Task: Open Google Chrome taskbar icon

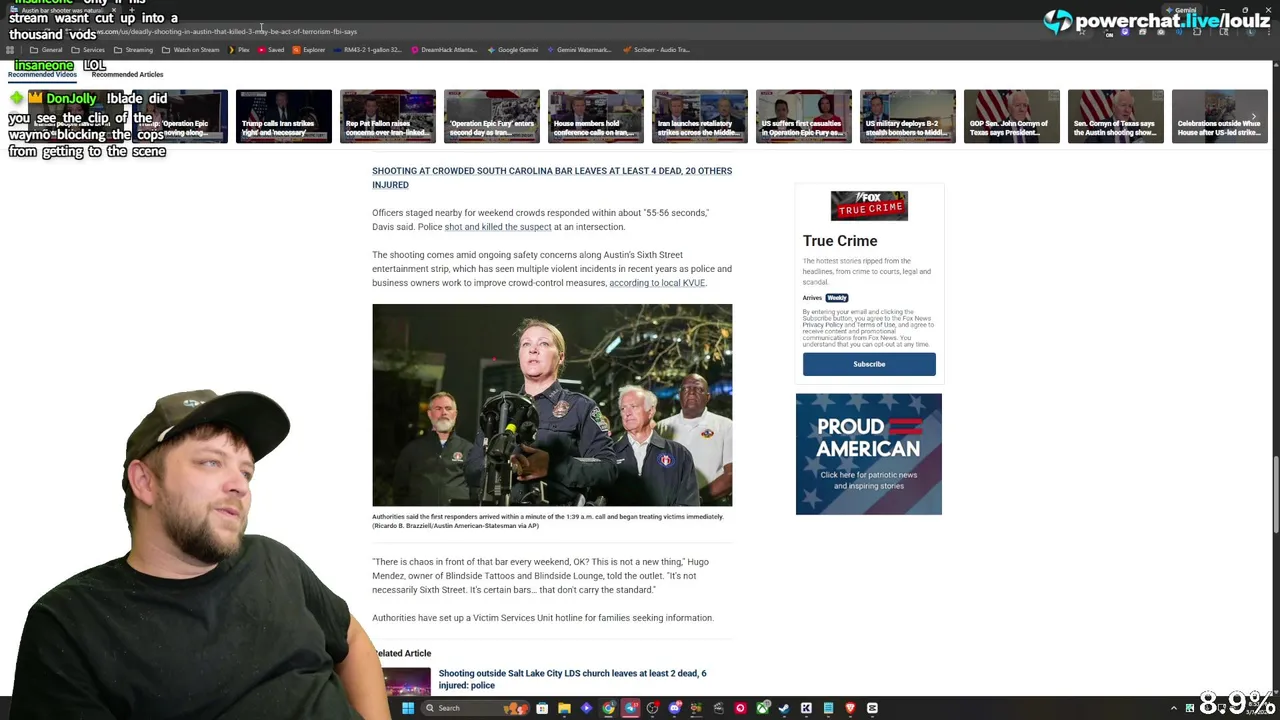Action: pyautogui.click(x=609, y=708)
